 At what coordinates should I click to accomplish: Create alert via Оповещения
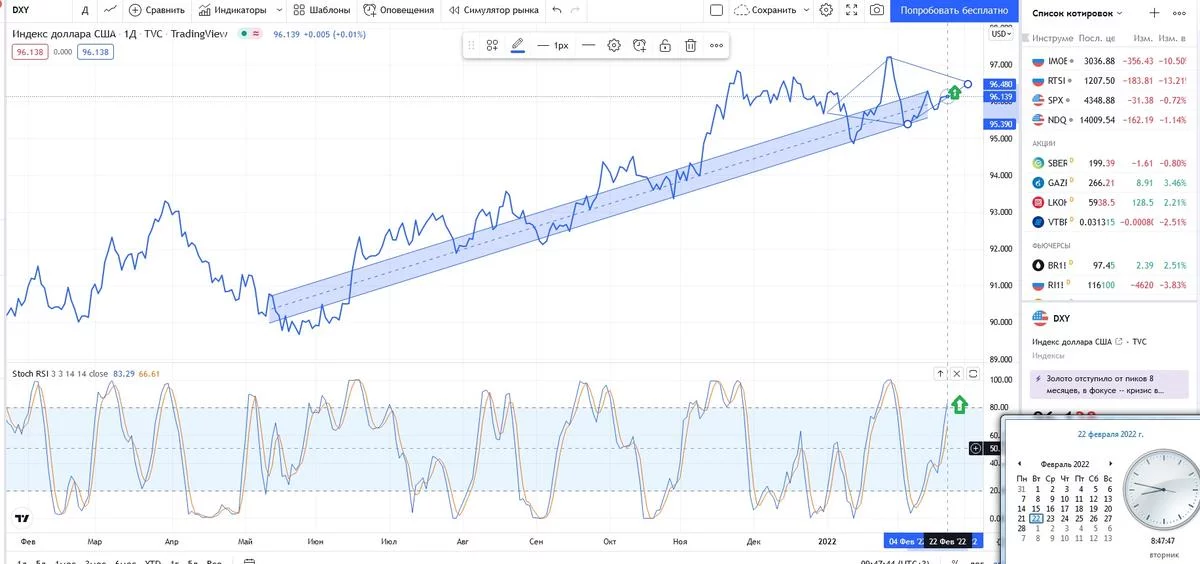pyautogui.click(x=398, y=10)
